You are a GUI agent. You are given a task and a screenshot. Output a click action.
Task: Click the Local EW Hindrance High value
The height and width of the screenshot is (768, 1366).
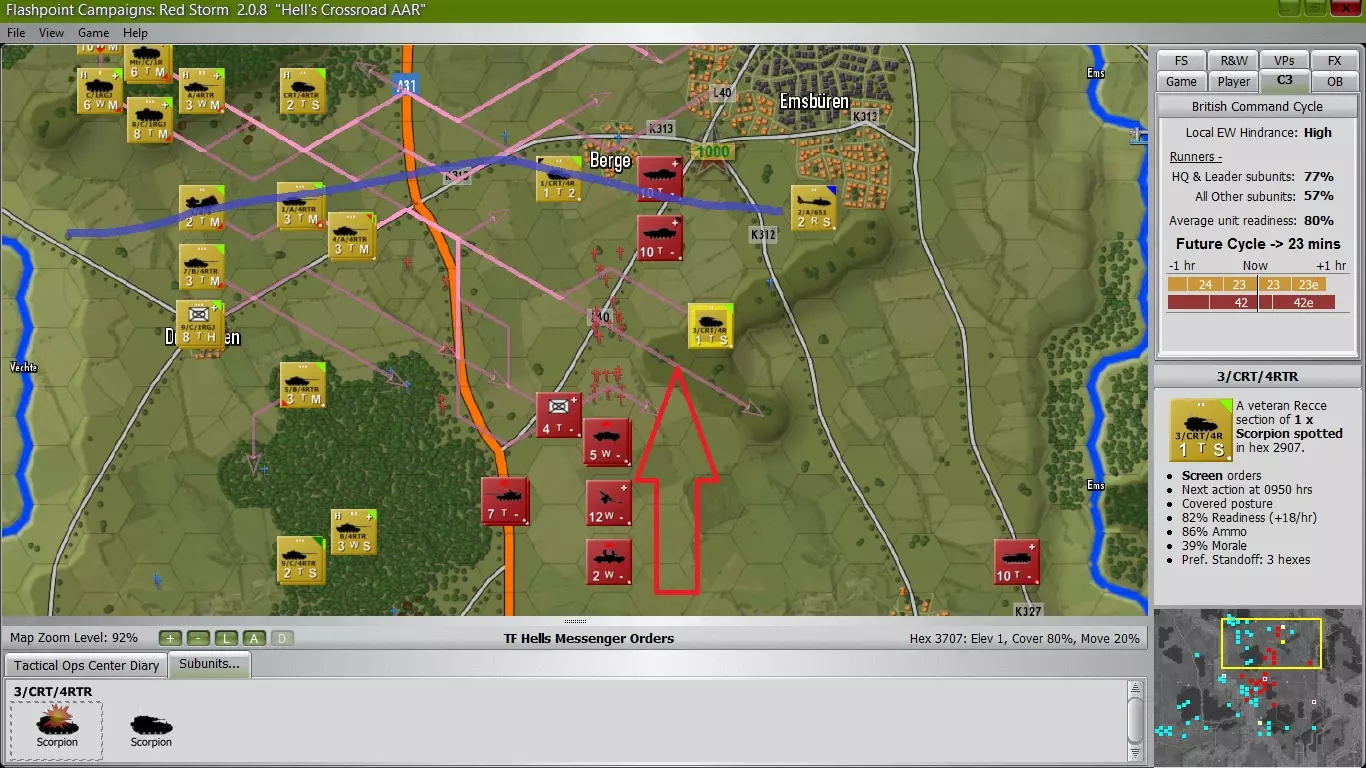click(1318, 132)
